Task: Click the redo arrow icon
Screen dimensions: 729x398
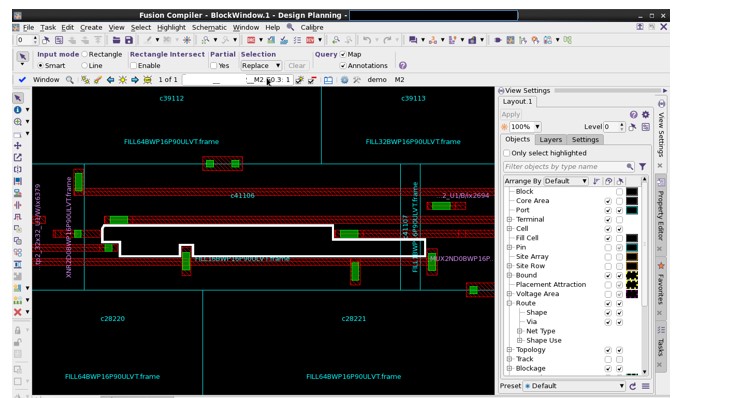Action: pyautogui.click(x=387, y=40)
